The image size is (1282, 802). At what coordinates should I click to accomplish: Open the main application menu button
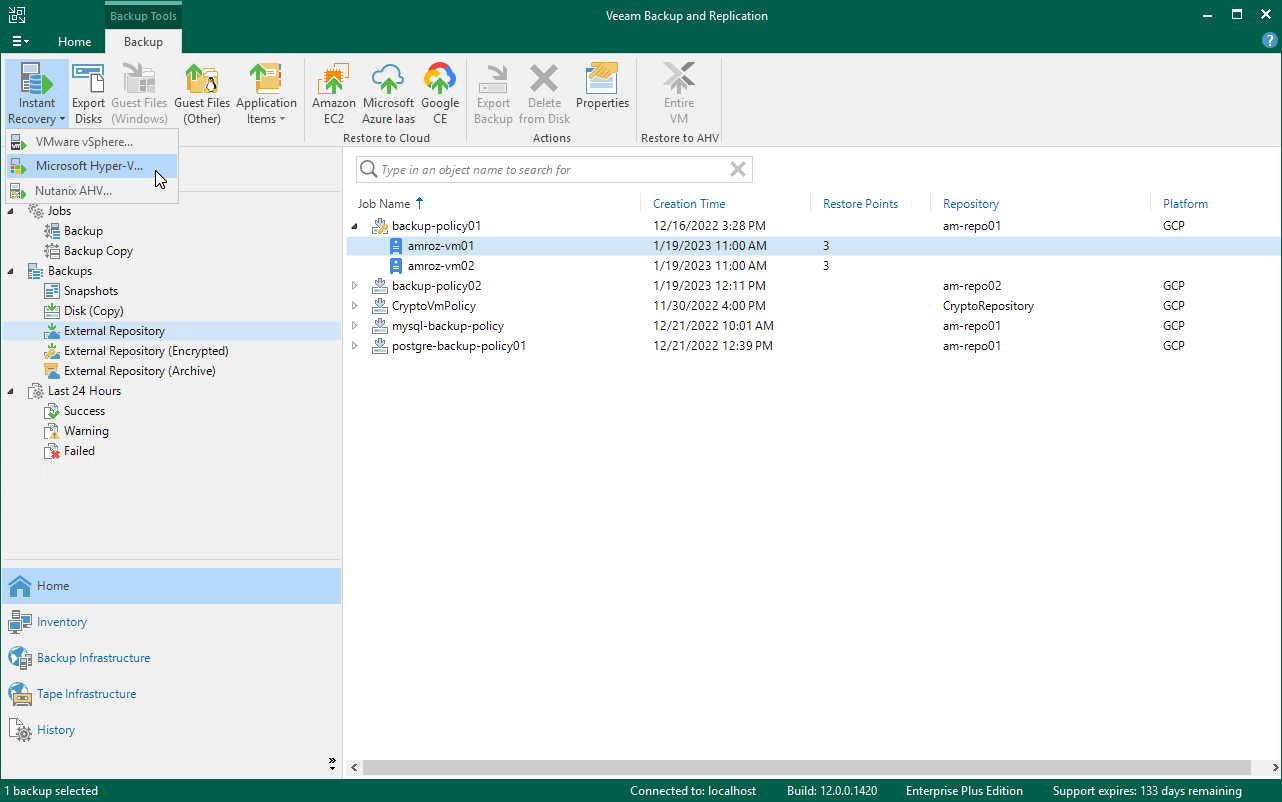pos(20,42)
